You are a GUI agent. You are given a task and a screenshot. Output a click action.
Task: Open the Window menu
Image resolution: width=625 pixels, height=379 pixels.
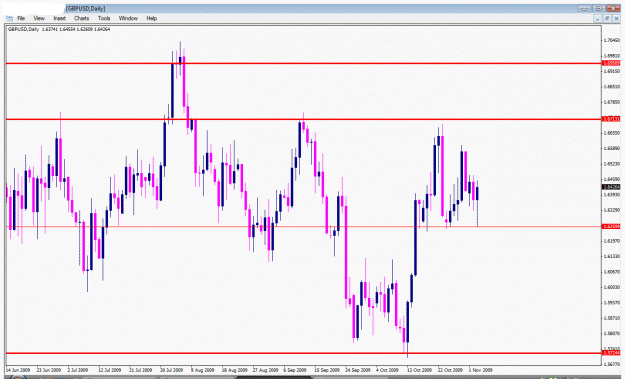pos(128,18)
